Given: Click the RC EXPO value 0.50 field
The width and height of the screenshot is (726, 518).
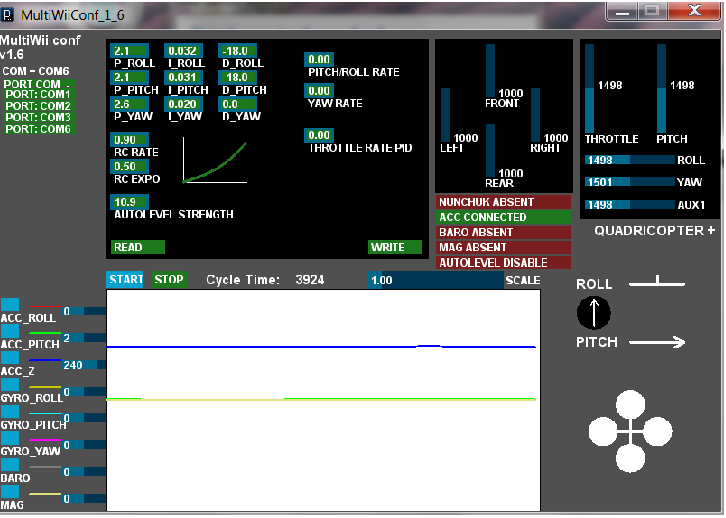Looking at the screenshot, I should click(130, 166).
